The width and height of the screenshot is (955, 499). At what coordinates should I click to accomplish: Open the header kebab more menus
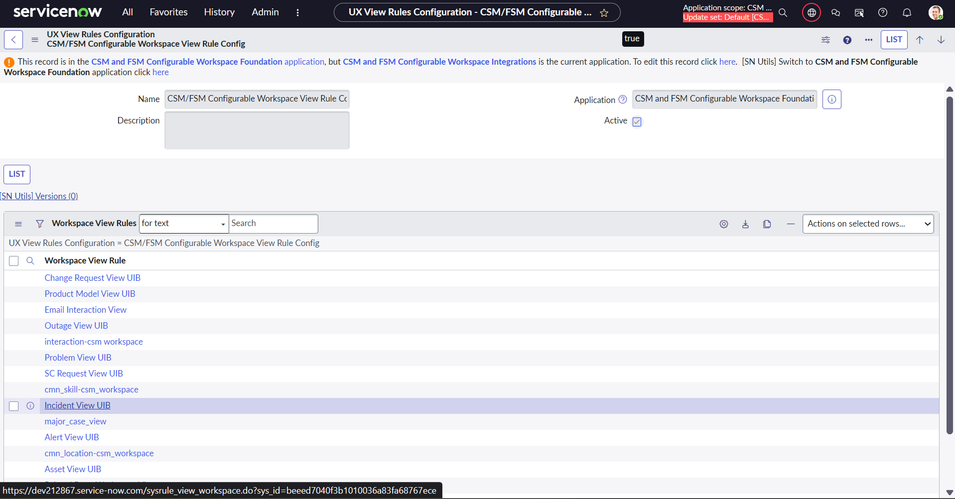tap(297, 12)
